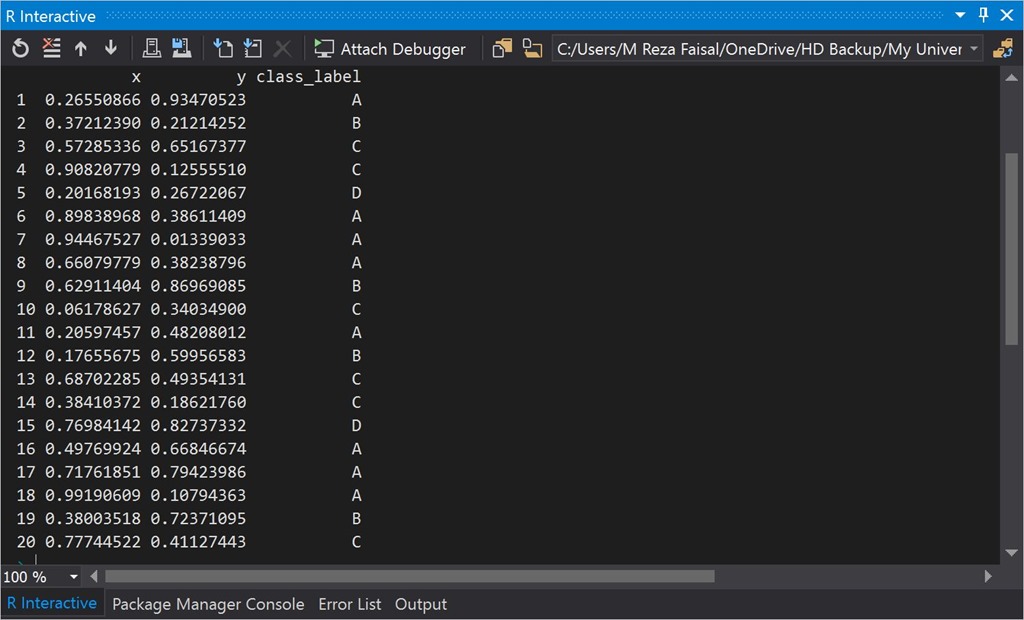This screenshot has width=1024, height=620.
Task: Switch to the Package Manager Console tab
Action: (208, 604)
